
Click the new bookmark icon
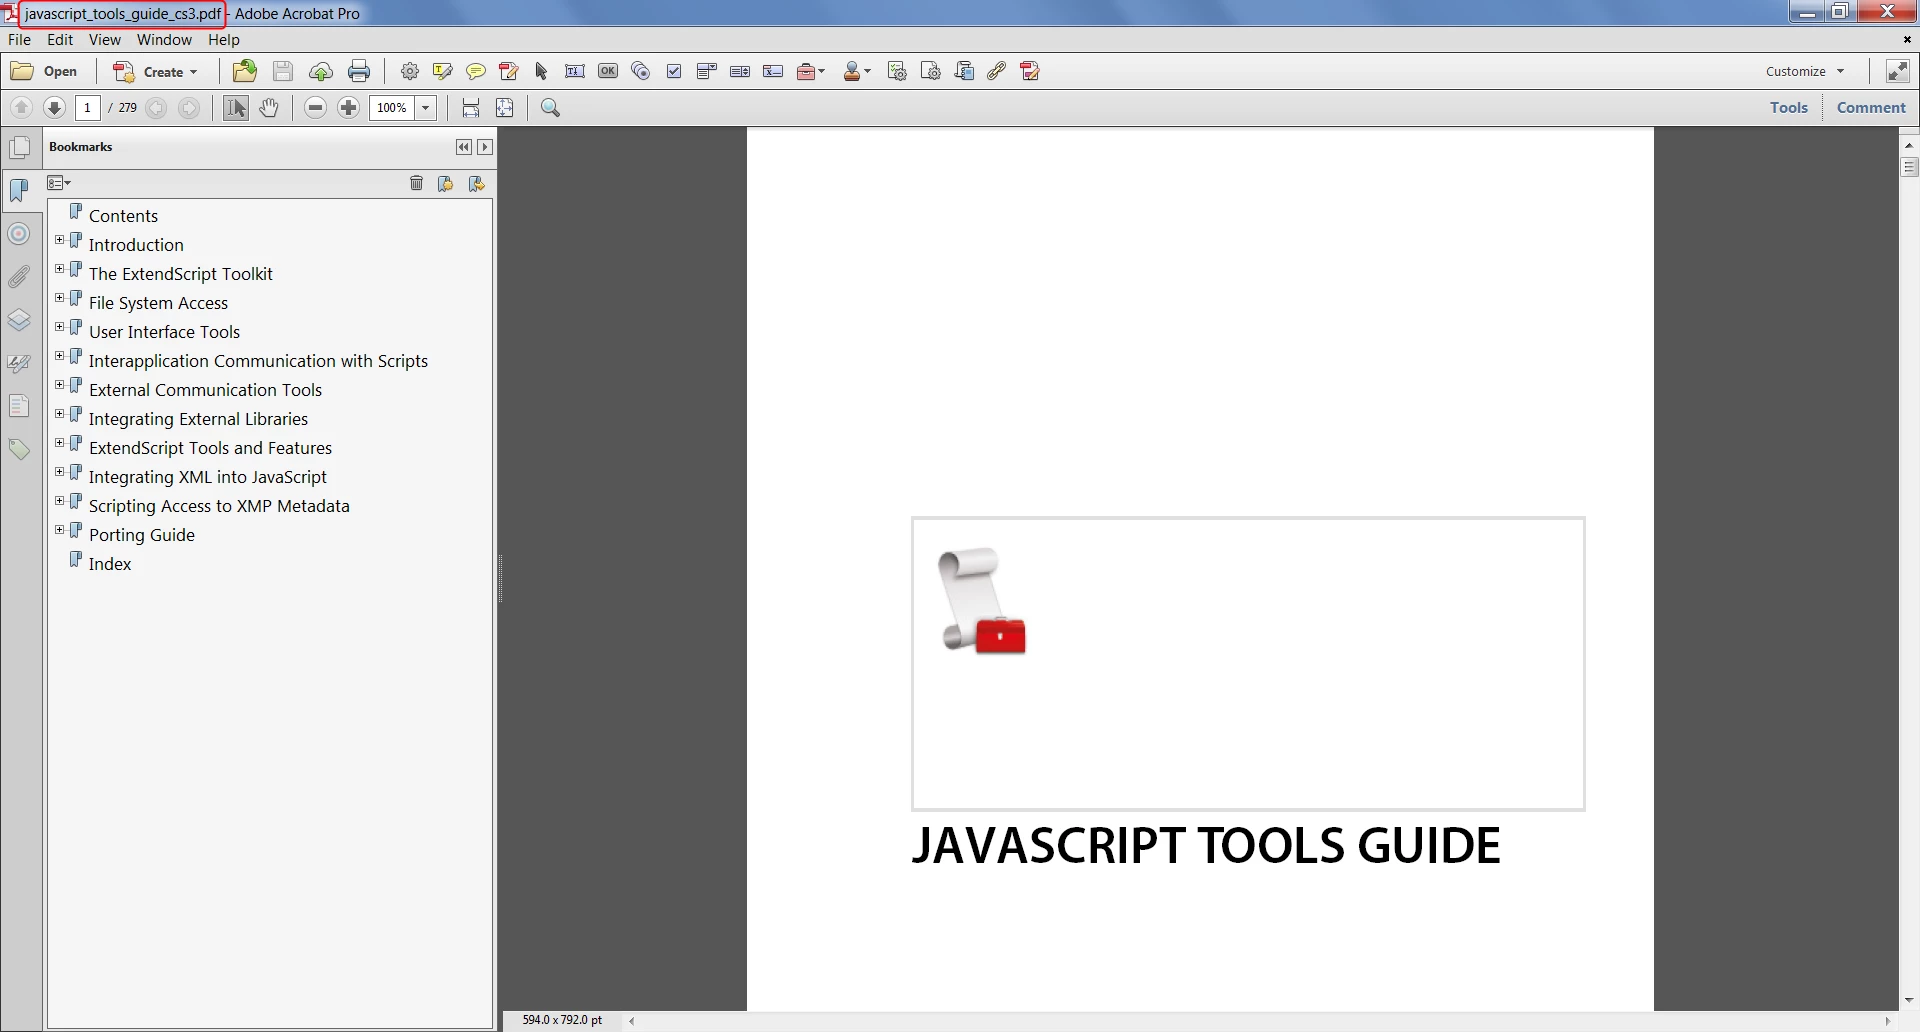point(446,183)
